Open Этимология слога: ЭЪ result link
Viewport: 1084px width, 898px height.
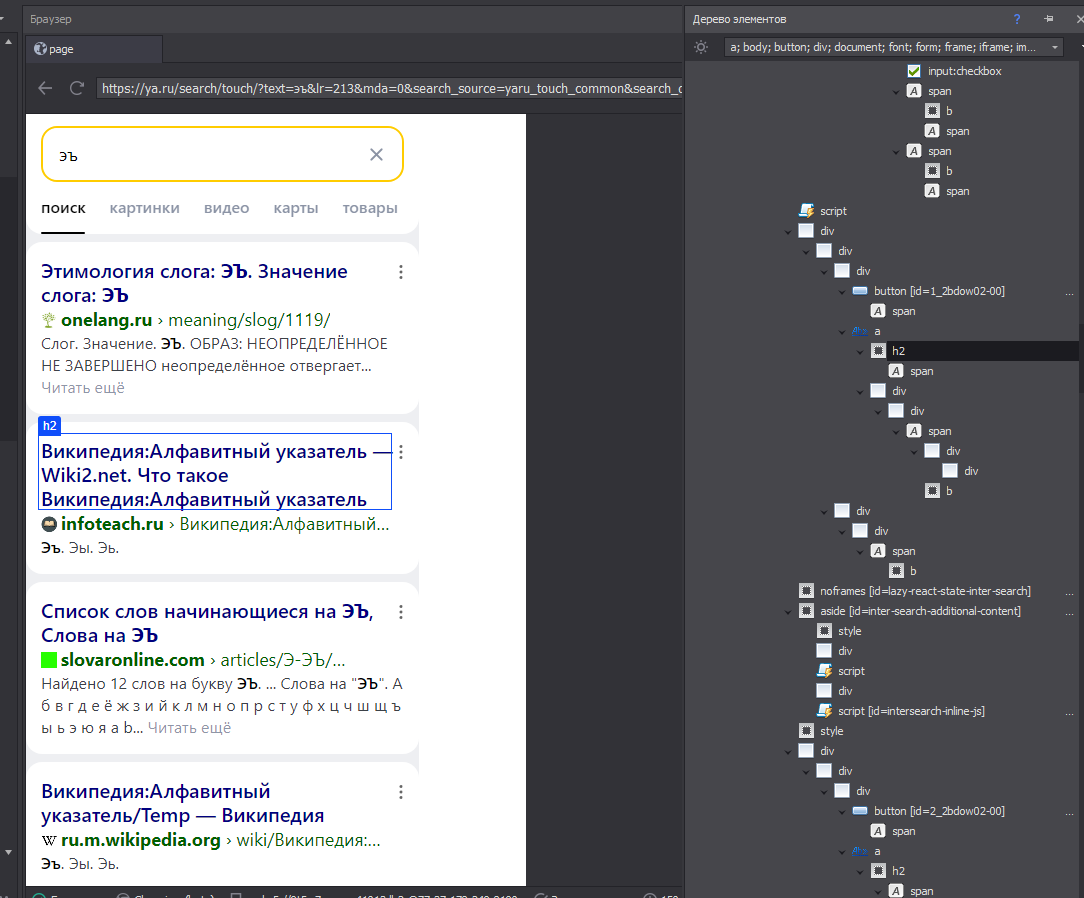point(194,283)
